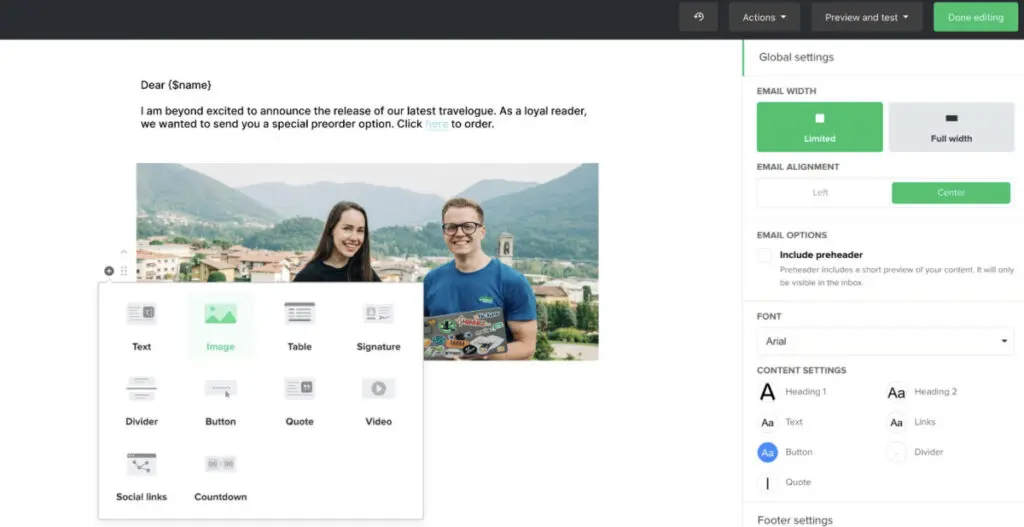Open the Global settings section

click(883, 57)
